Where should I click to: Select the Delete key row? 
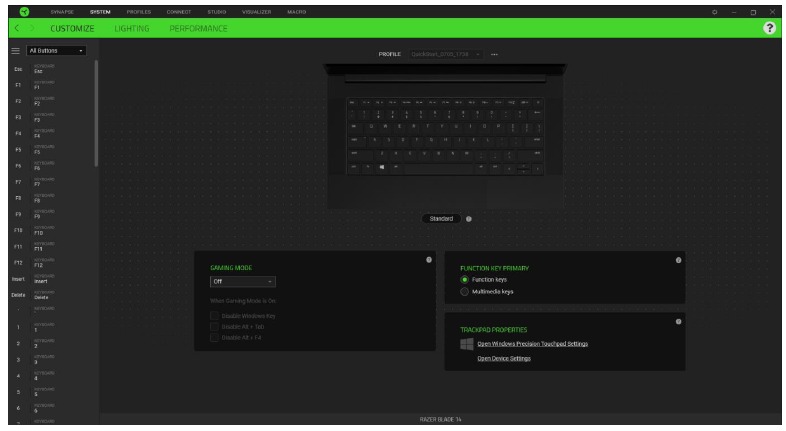pyautogui.click(x=52, y=295)
